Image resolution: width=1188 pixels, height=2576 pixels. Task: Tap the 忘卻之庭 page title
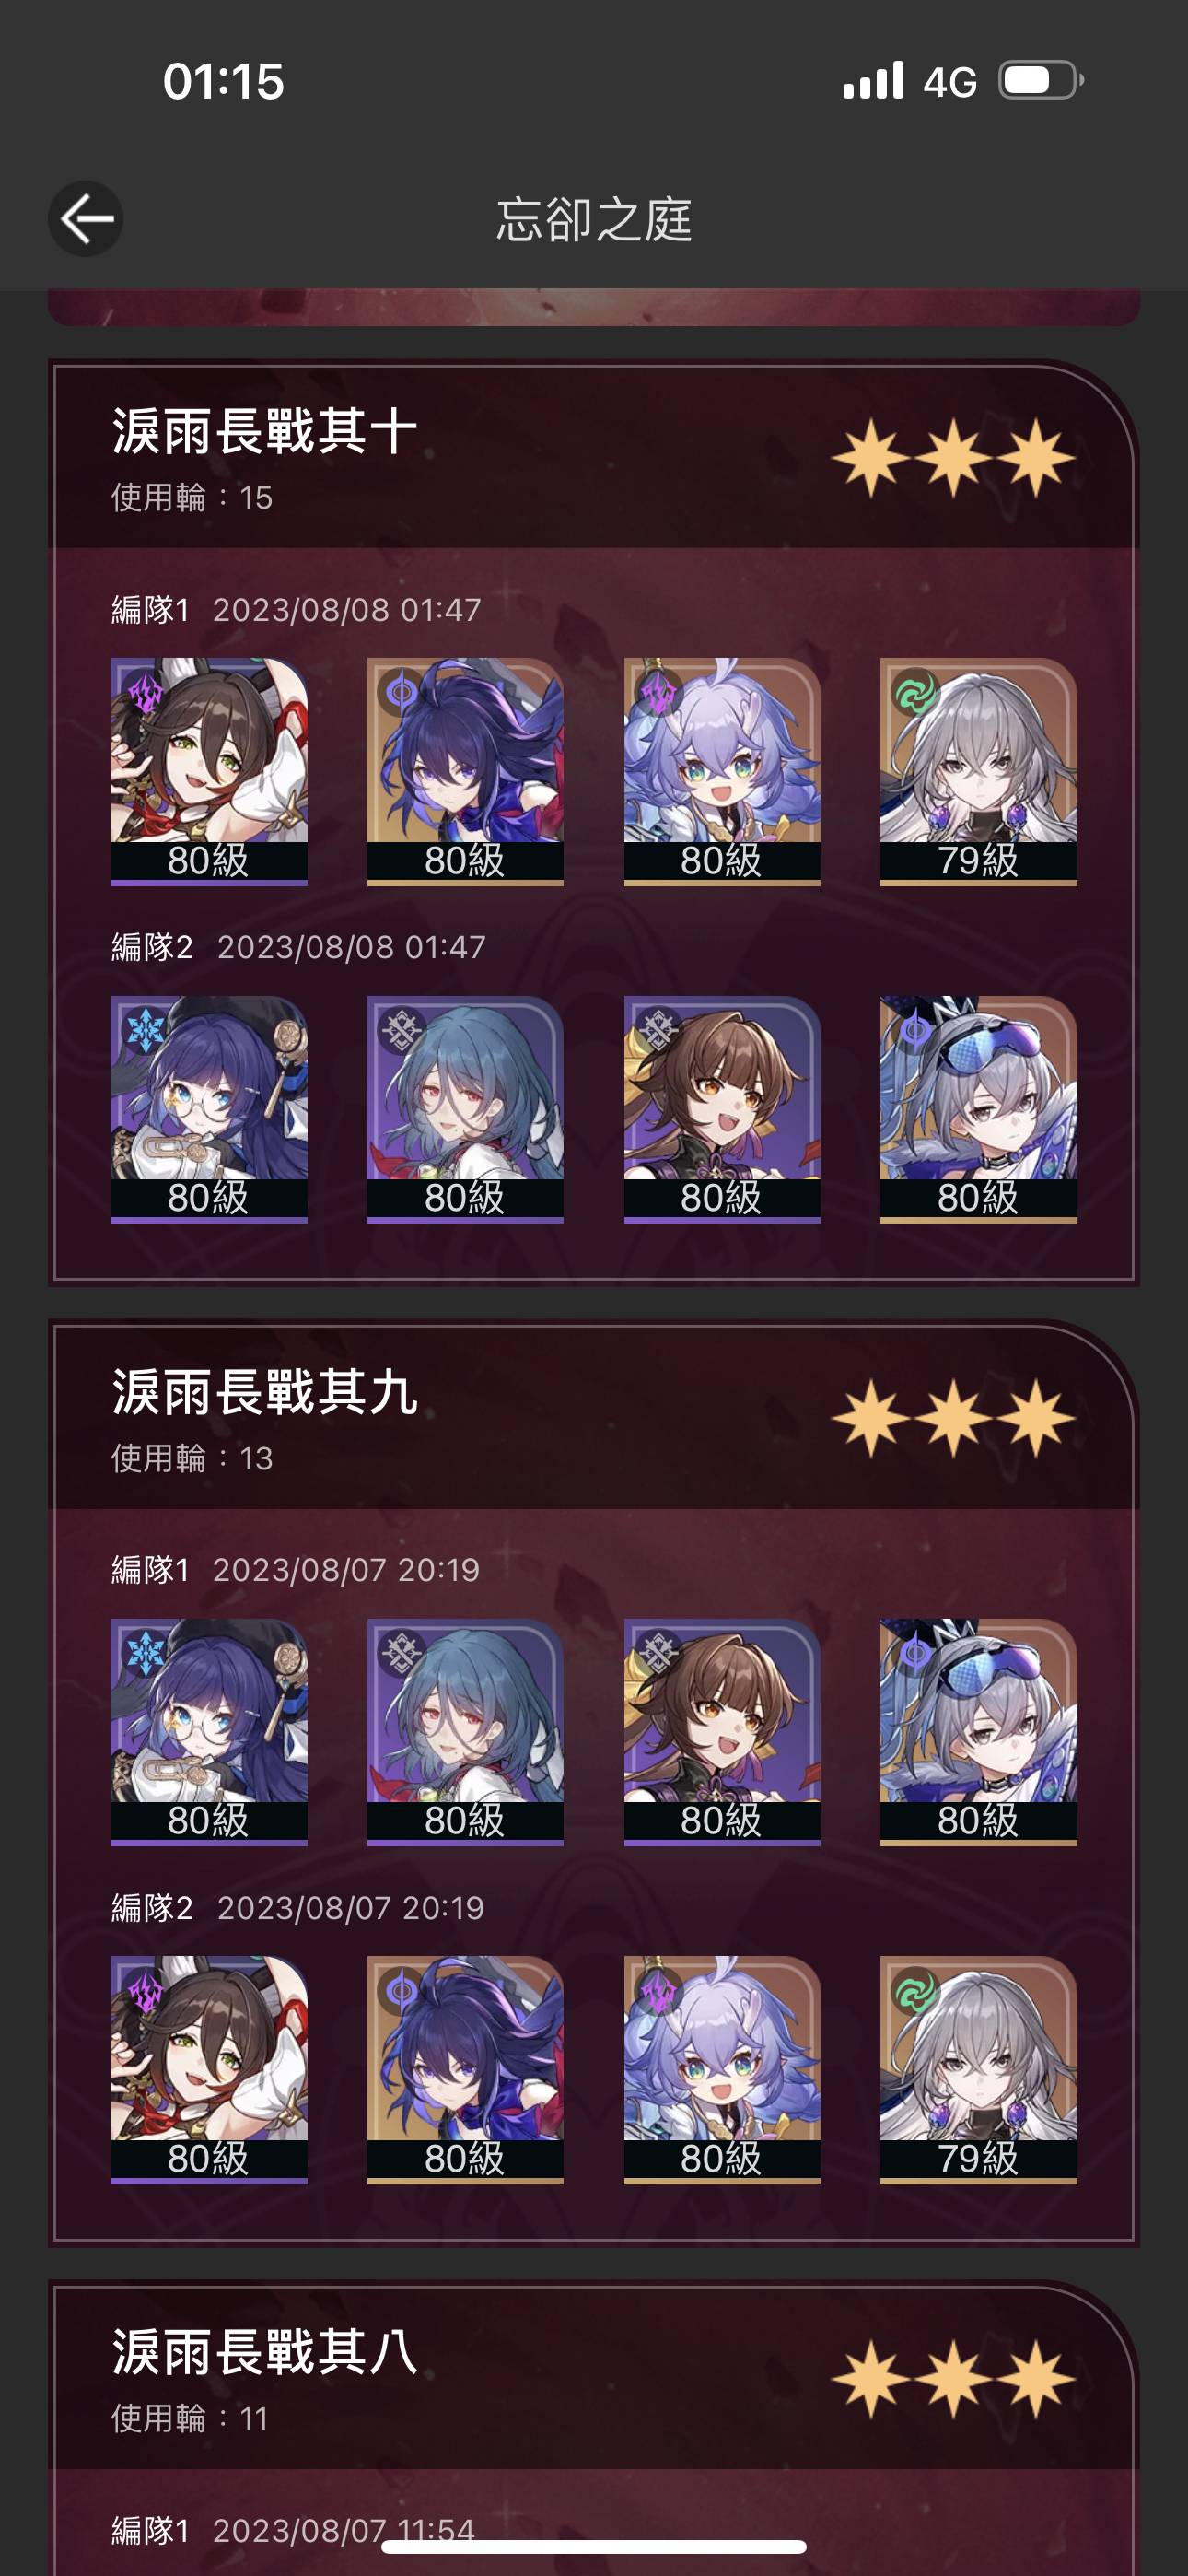coord(594,220)
